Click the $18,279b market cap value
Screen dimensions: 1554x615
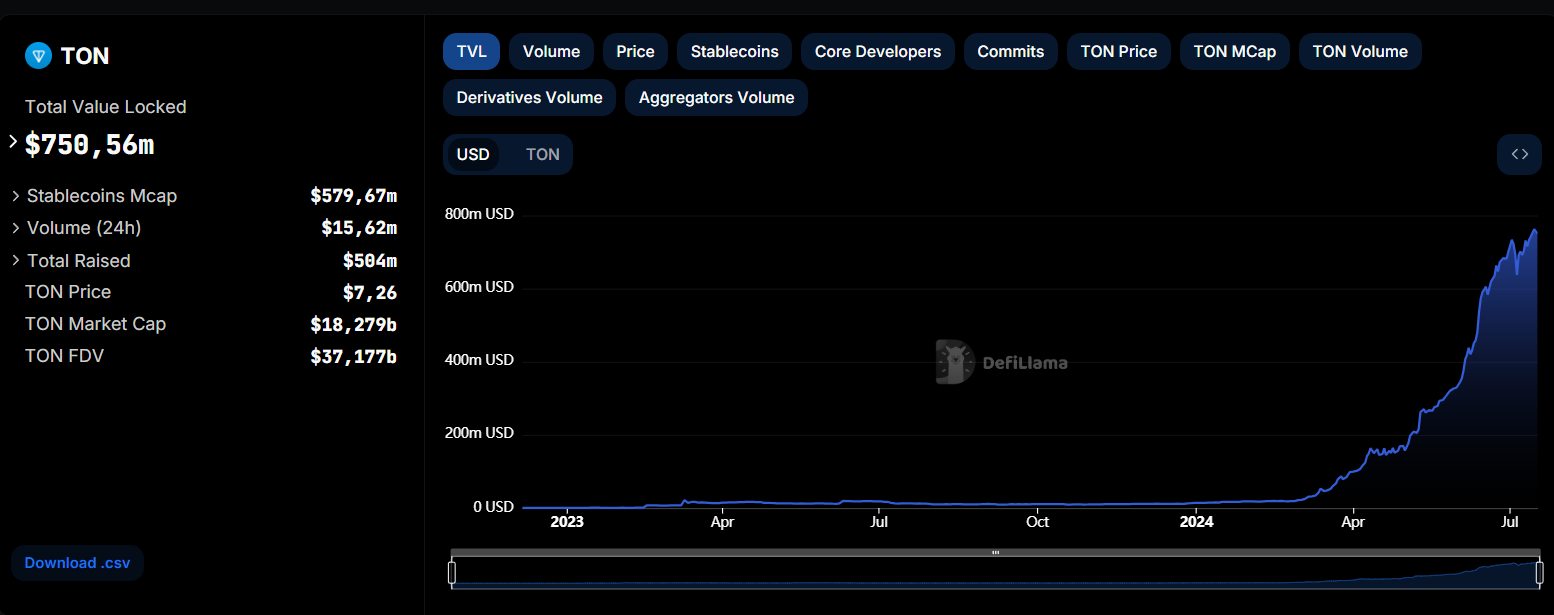tap(354, 325)
